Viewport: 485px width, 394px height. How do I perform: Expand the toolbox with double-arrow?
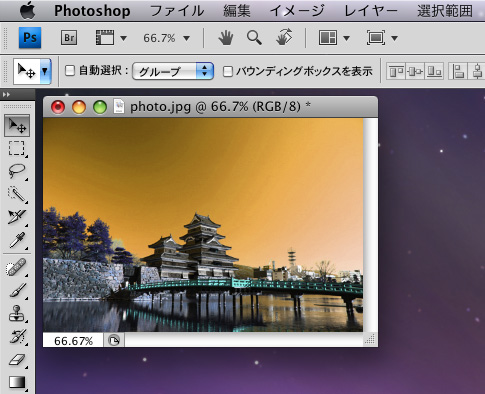pos(6,95)
